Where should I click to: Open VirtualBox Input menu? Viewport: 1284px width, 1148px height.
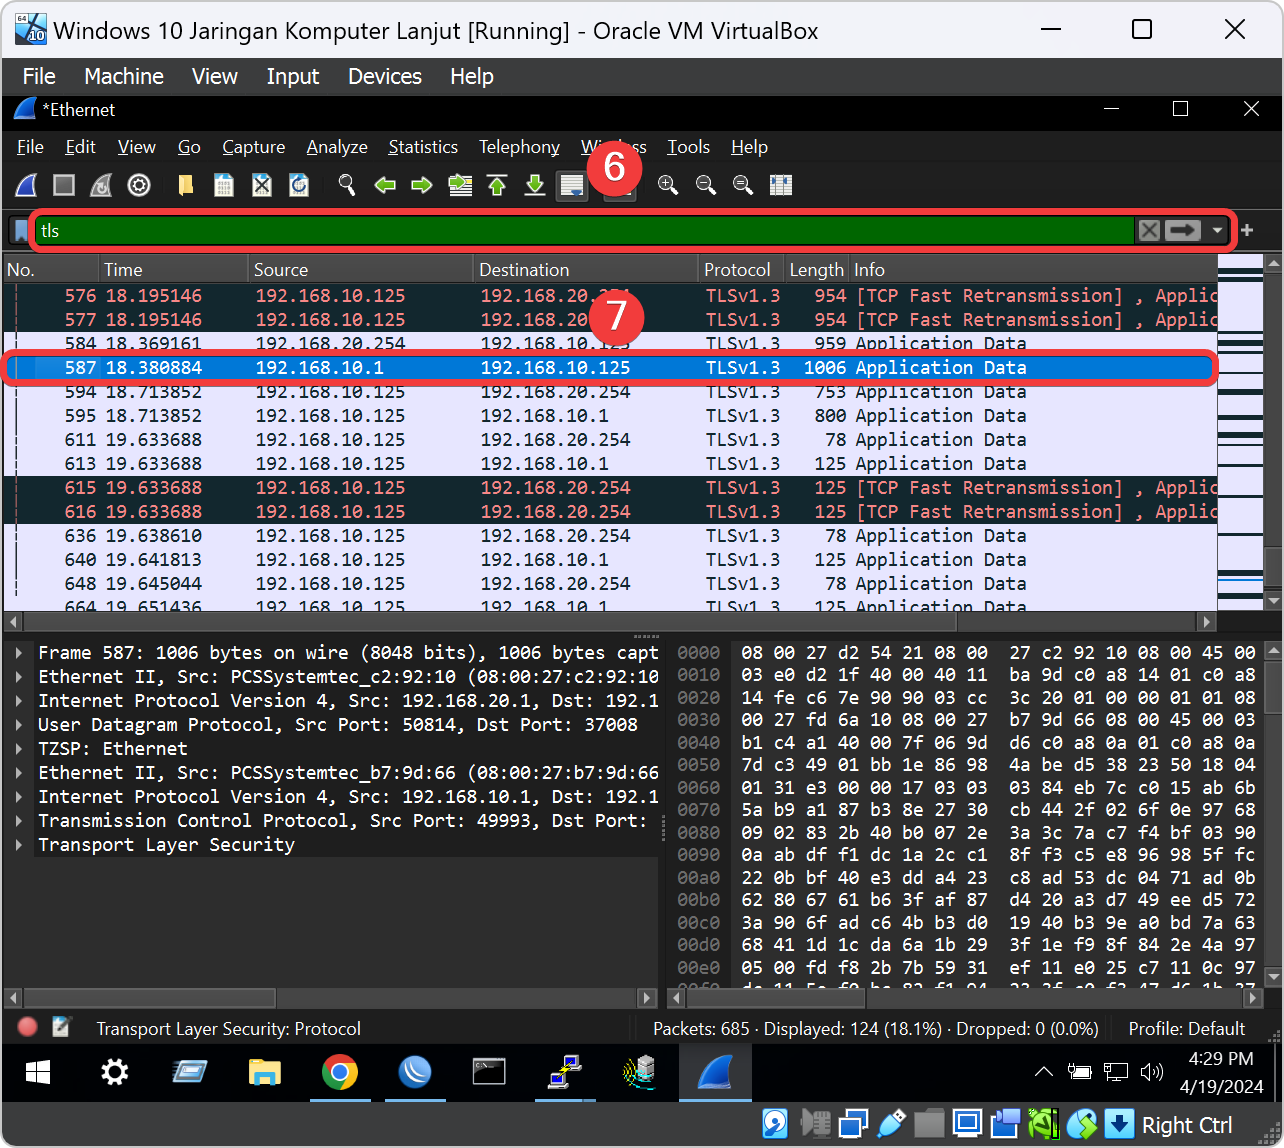pos(292,76)
